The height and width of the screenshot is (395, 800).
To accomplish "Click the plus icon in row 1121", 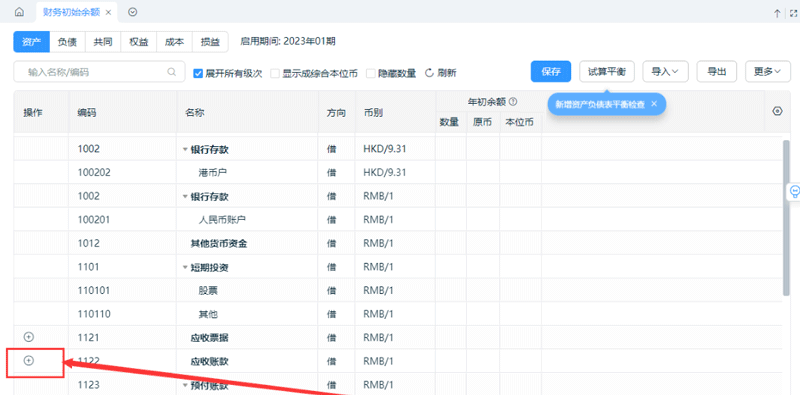I will 29,337.
